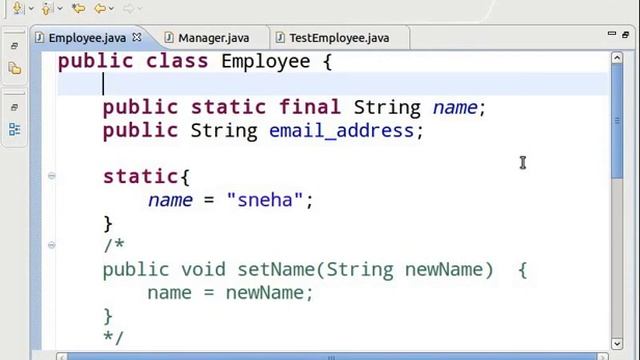Viewport: 640px width, 360px height.
Task: Click the italic 'name' field declaration
Action: 455,108
